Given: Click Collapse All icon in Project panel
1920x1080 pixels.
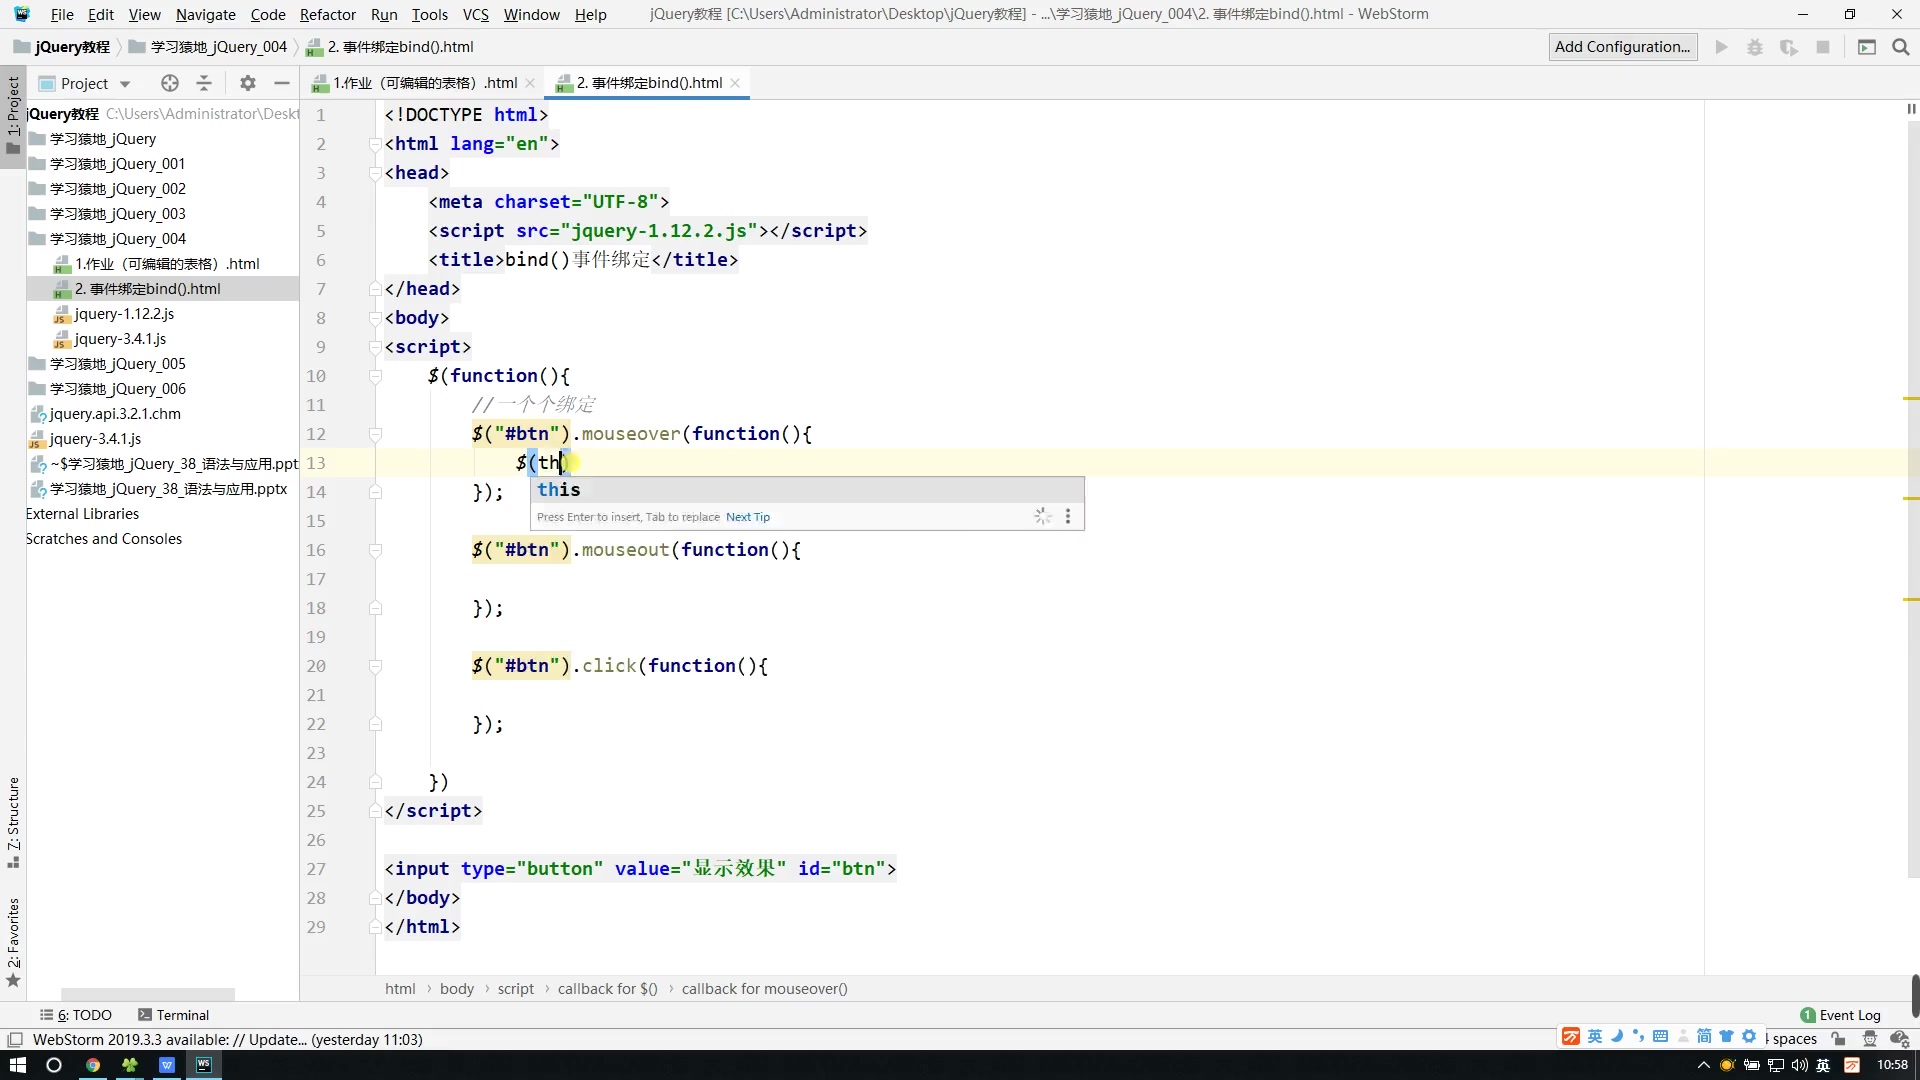Looking at the screenshot, I should tap(204, 83).
